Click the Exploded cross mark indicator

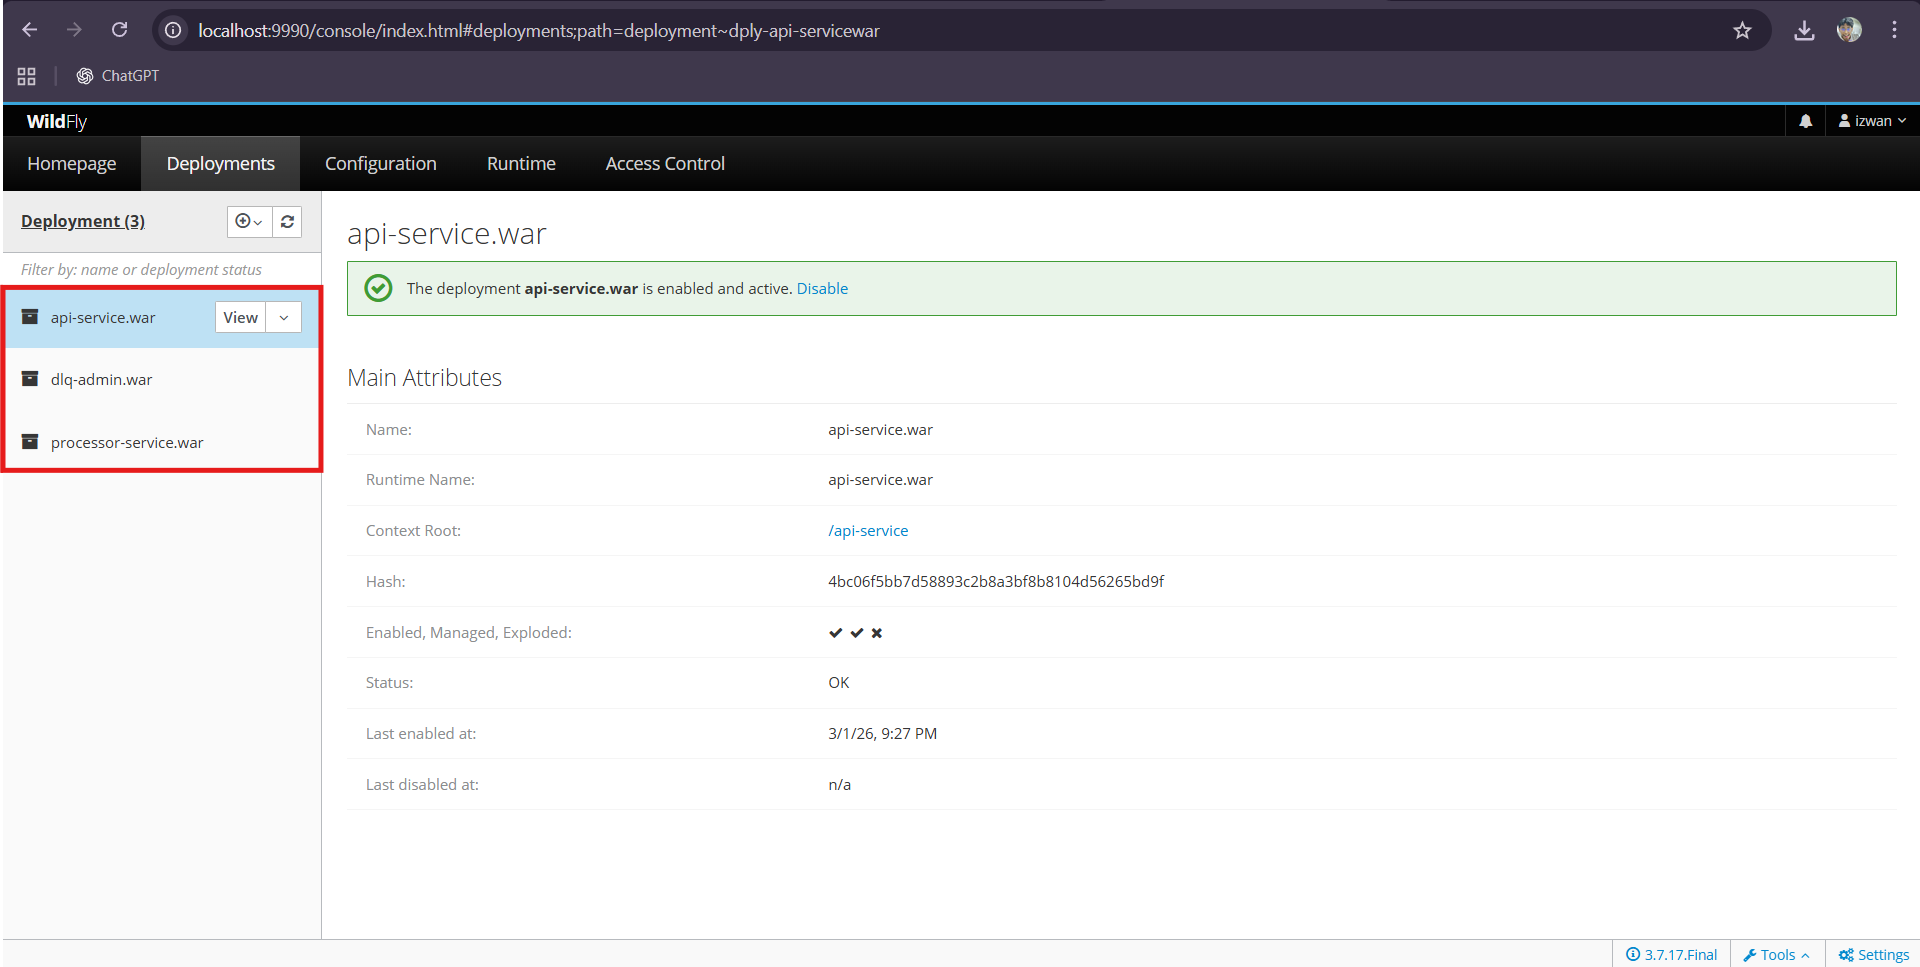pyautogui.click(x=877, y=632)
